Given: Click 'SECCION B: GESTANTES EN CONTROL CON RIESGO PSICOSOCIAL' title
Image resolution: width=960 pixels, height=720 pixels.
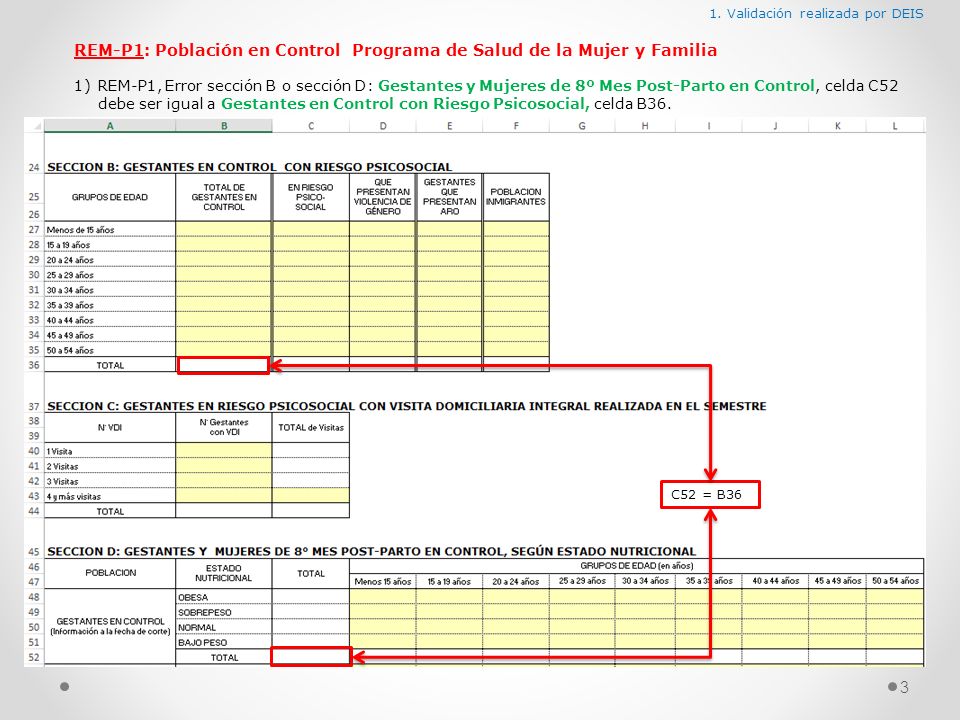Looking at the screenshot, I should [x=250, y=167].
